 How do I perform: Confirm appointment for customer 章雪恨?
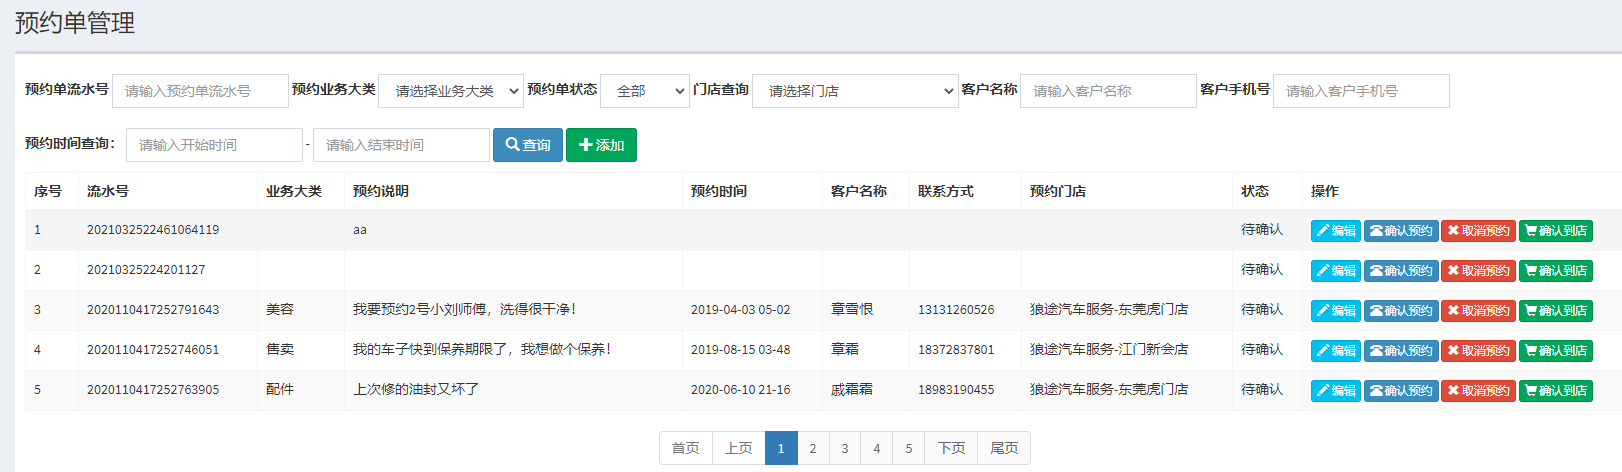(x=1401, y=311)
